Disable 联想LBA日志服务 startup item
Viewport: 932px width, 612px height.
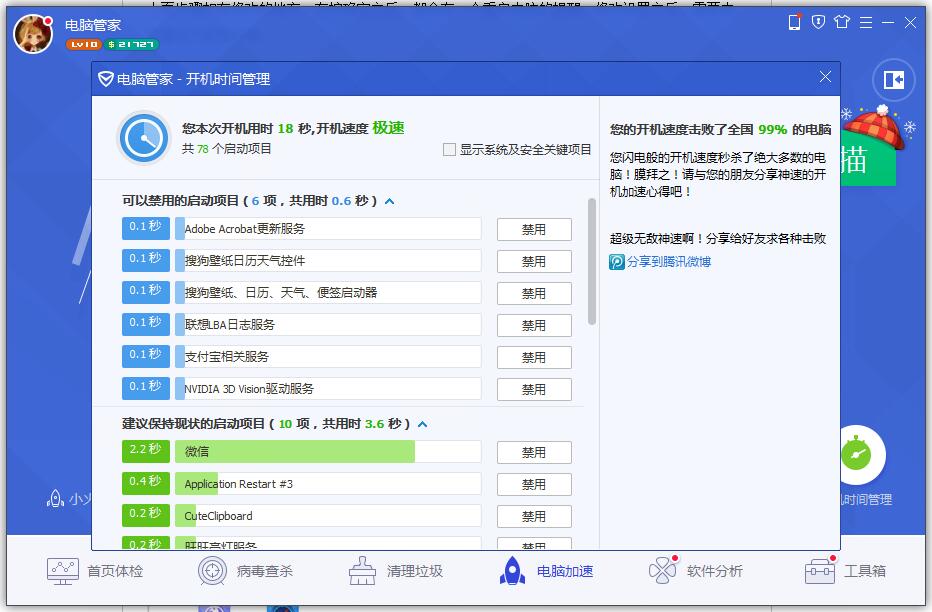534,326
